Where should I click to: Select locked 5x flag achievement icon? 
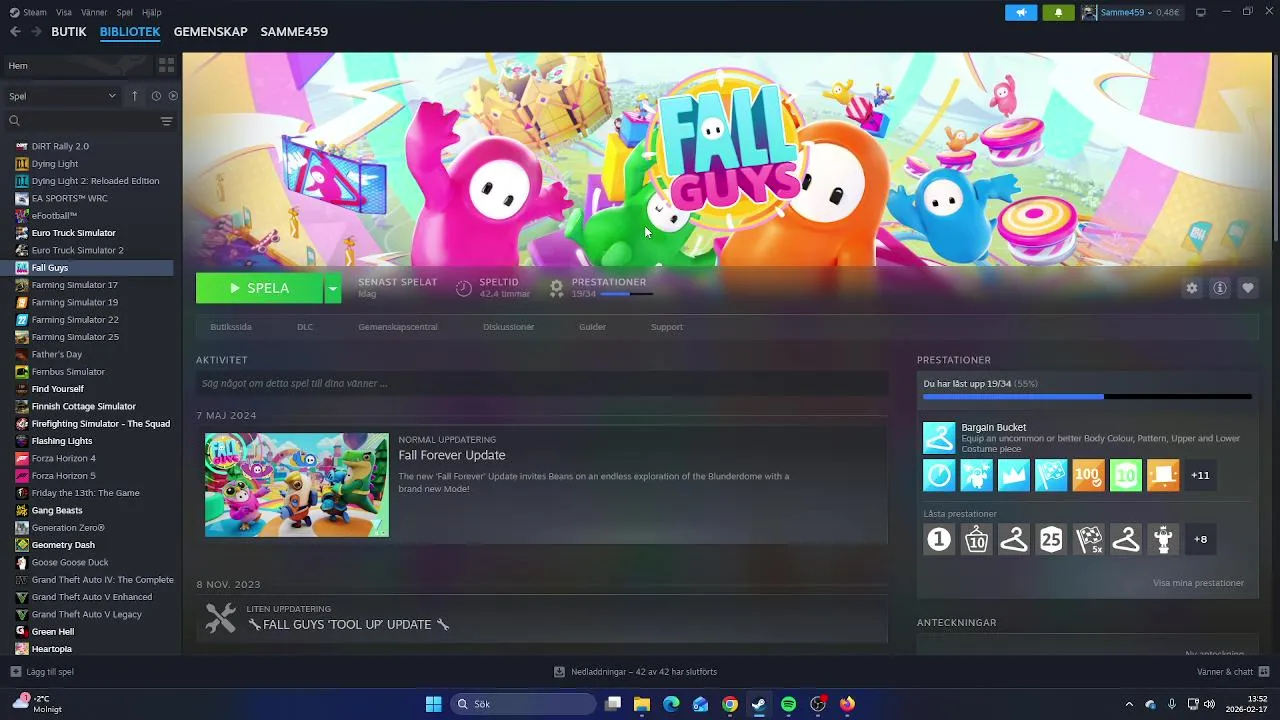(1088, 540)
